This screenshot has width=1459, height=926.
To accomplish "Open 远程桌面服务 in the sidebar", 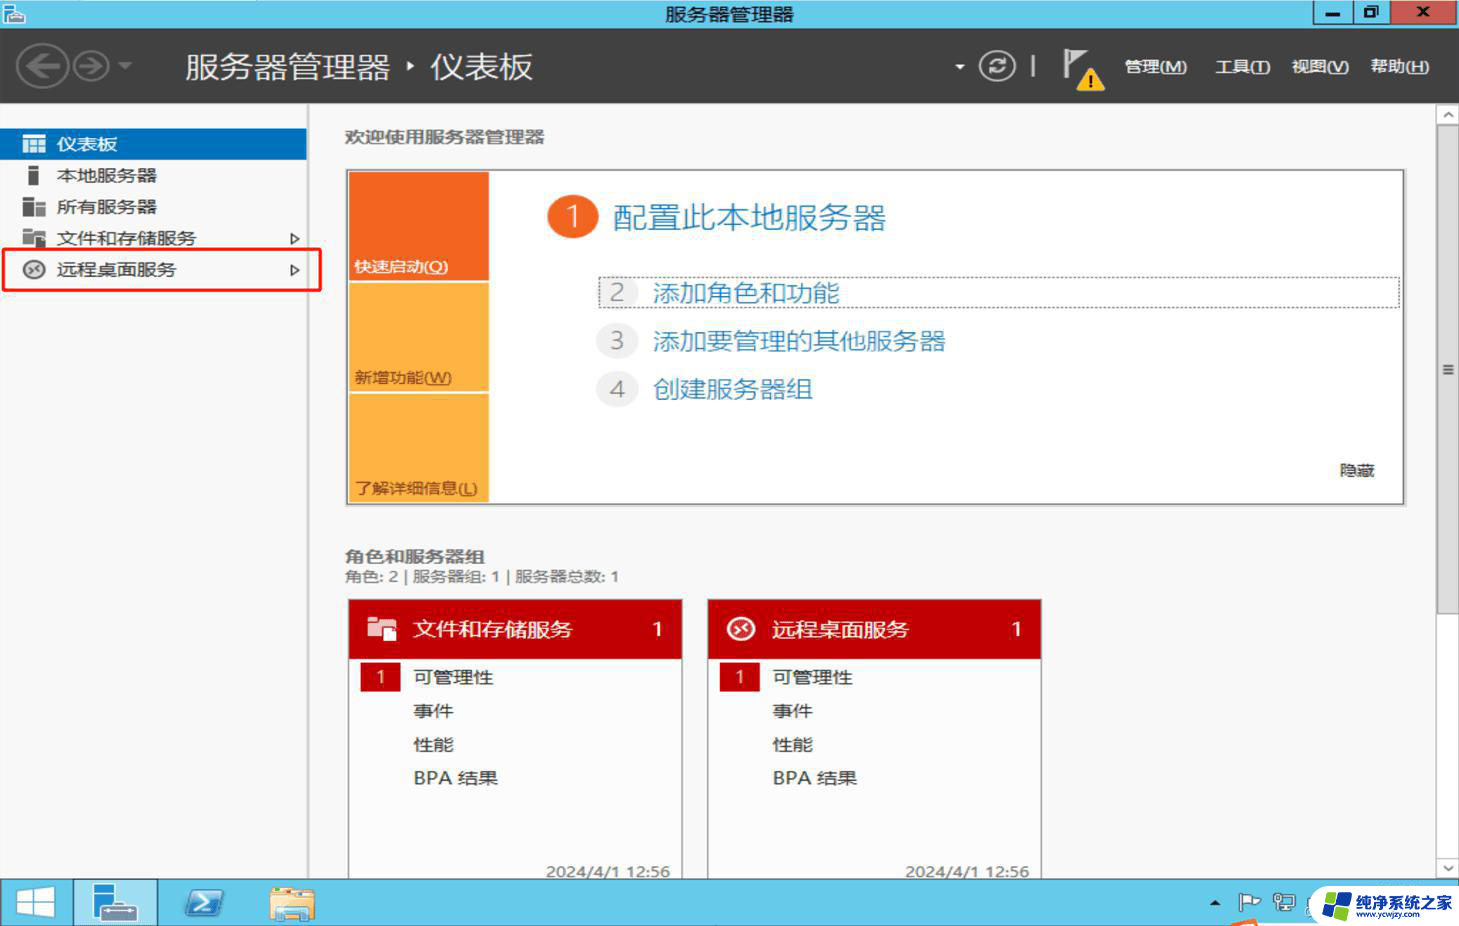I will [x=153, y=270].
